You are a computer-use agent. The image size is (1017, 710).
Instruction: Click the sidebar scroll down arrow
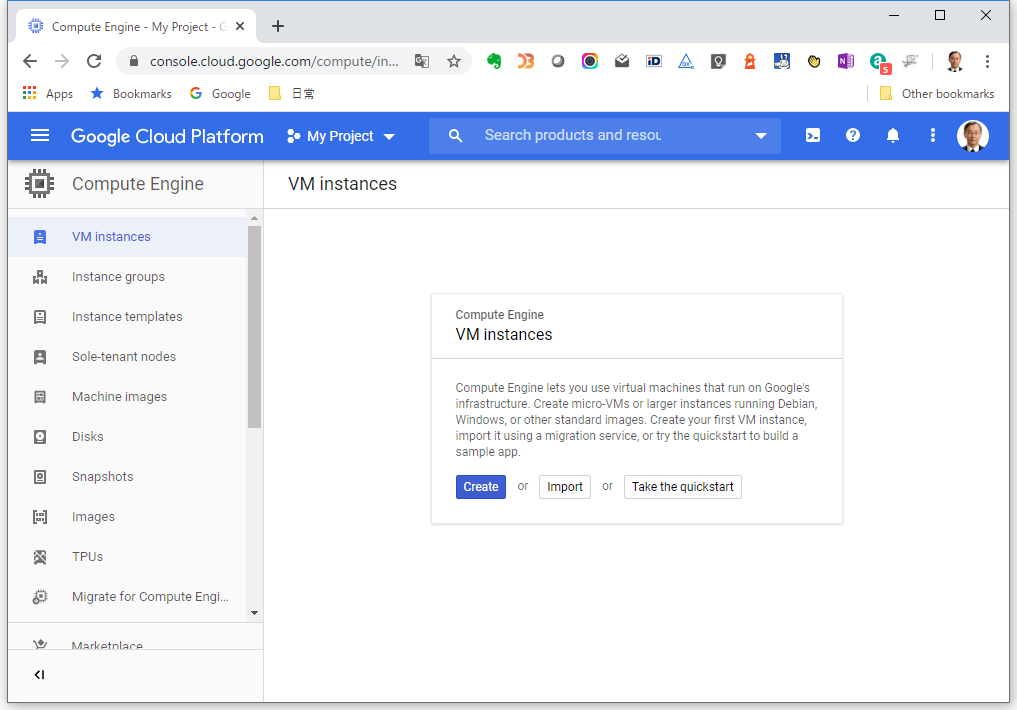[254, 613]
